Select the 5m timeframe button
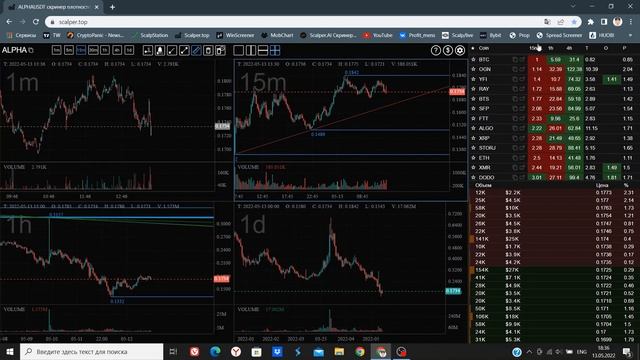Viewport: 640px width, 360px height. click(69, 50)
